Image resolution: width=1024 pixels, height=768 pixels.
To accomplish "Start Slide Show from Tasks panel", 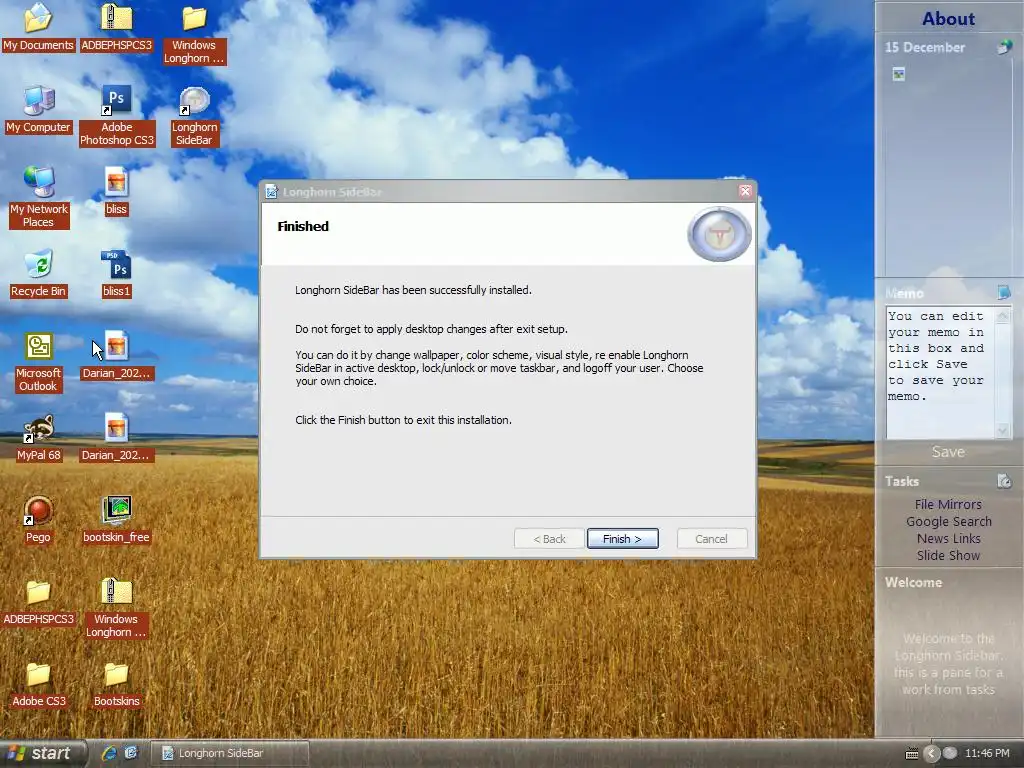I will coord(948,555).
